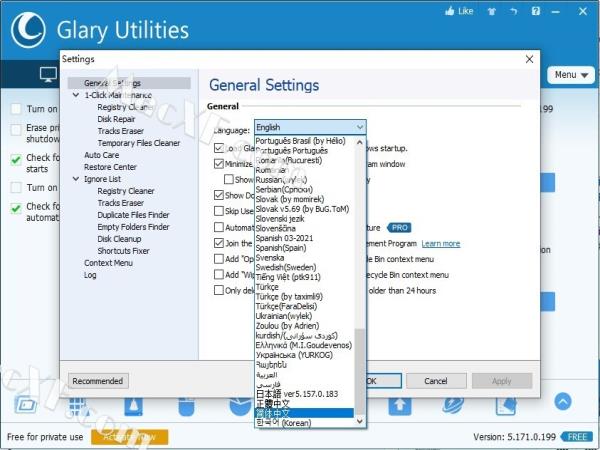Image resolution: width=600 pixels, height=450 pixels.
Task: Click the language list scroll-down arrow
Action: point(360,421)
